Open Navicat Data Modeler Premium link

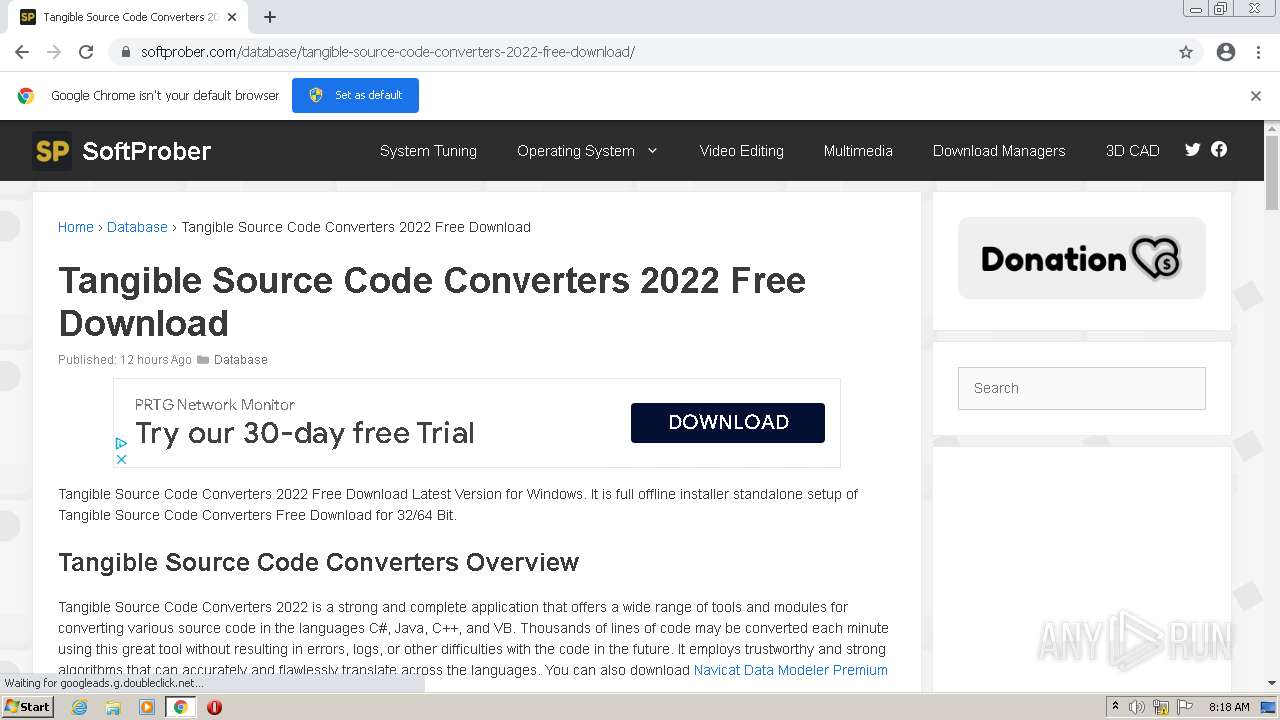[x=791, y=670]
